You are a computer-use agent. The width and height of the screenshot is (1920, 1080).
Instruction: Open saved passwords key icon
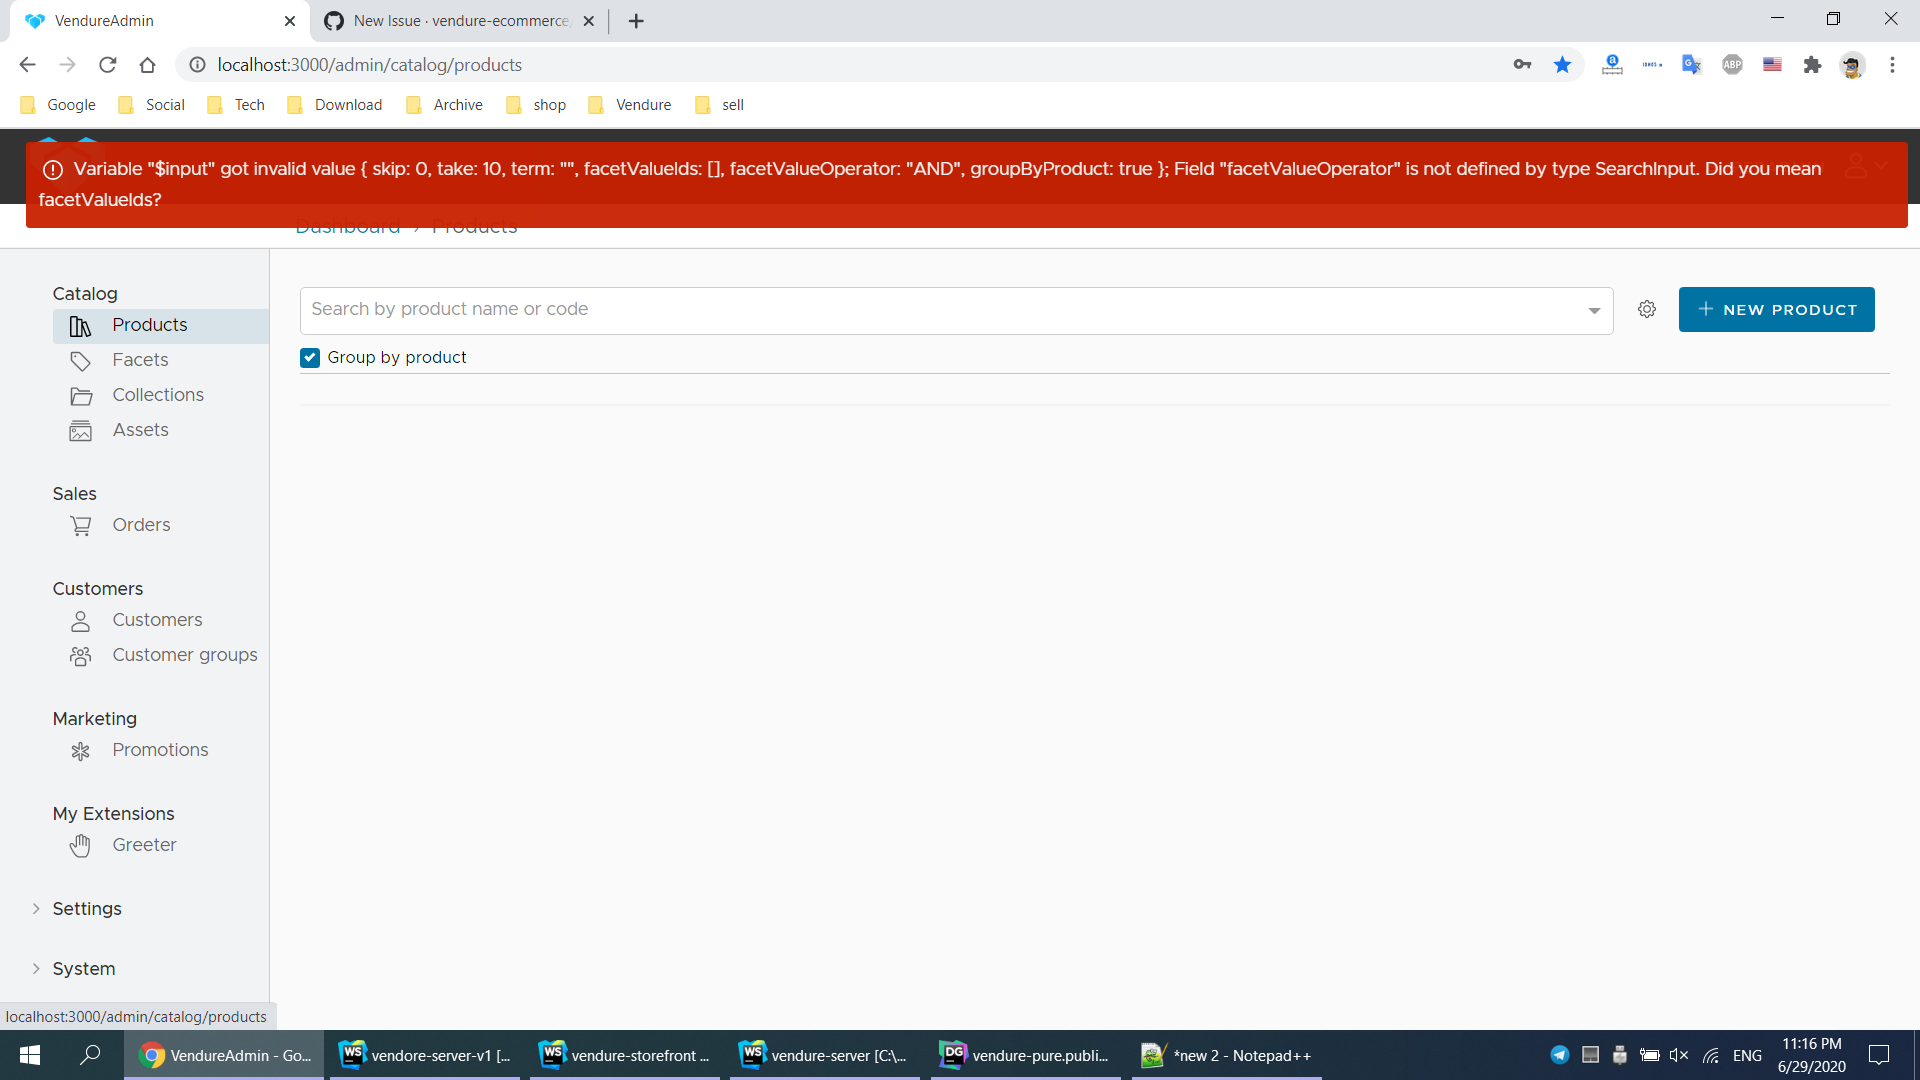(x=1522, y=65)
